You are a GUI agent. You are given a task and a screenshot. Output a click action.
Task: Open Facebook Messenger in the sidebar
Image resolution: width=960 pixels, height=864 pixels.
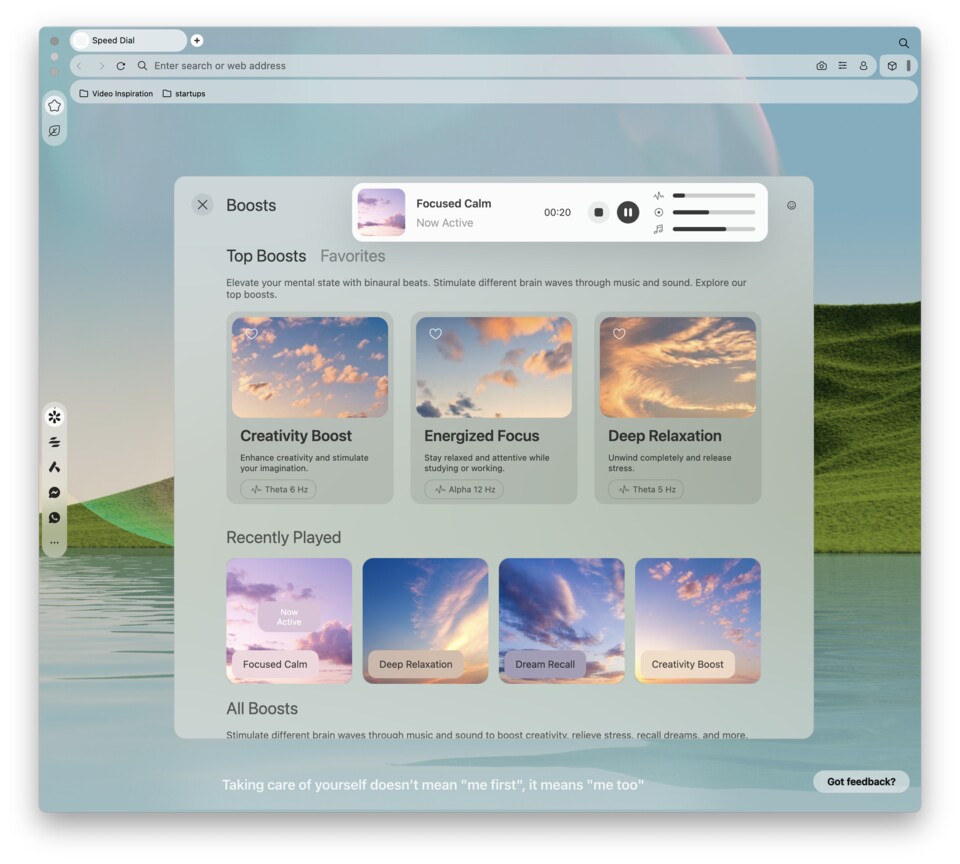(54, 492)
